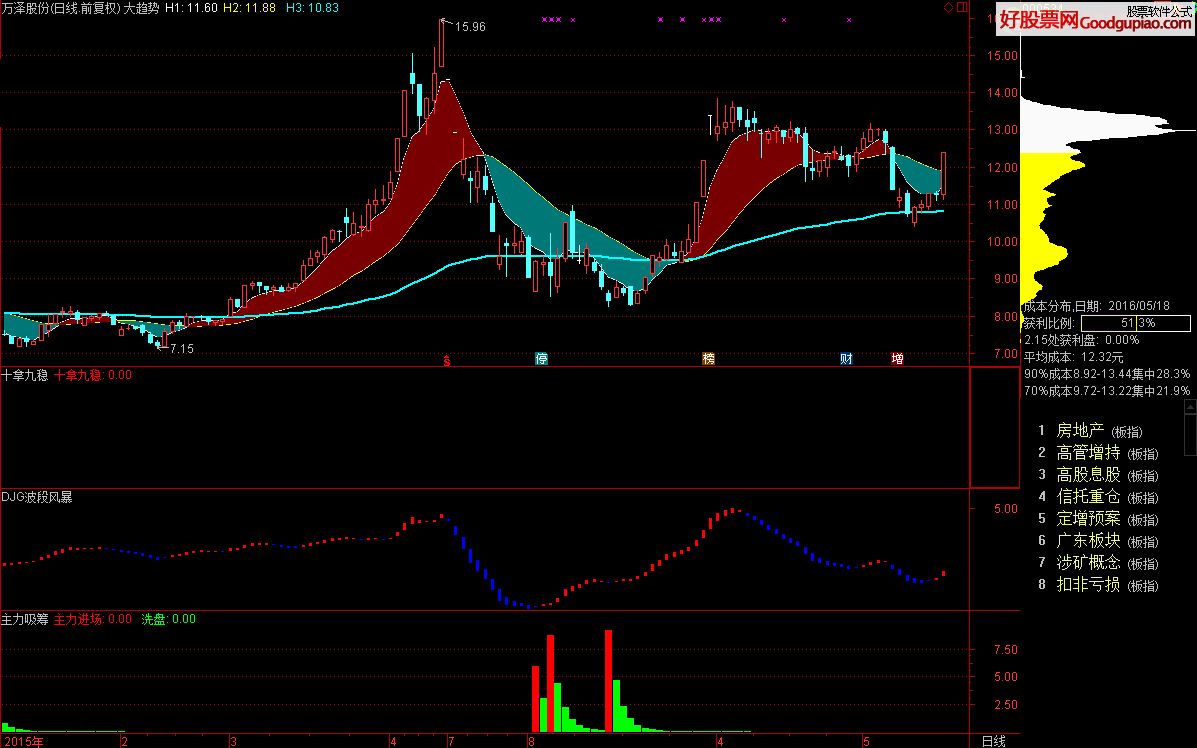Select the DJG波段风暴 indicator title
1197x748 pixels.
(37, 497)
